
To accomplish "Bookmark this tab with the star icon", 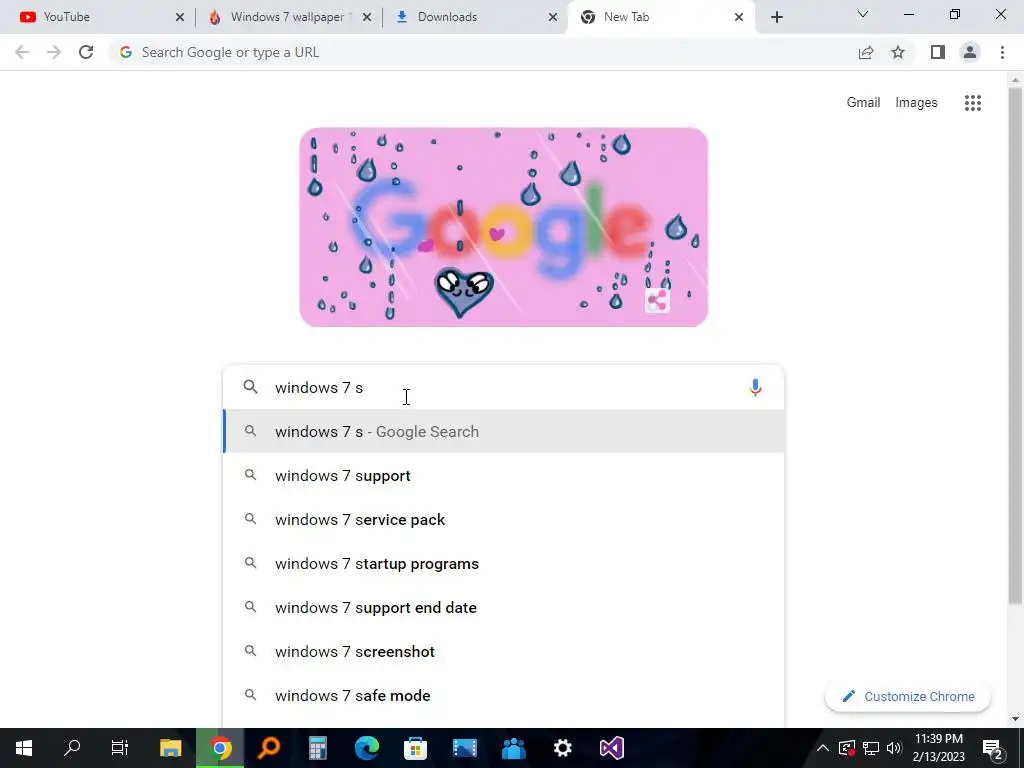I will (898, 52).
